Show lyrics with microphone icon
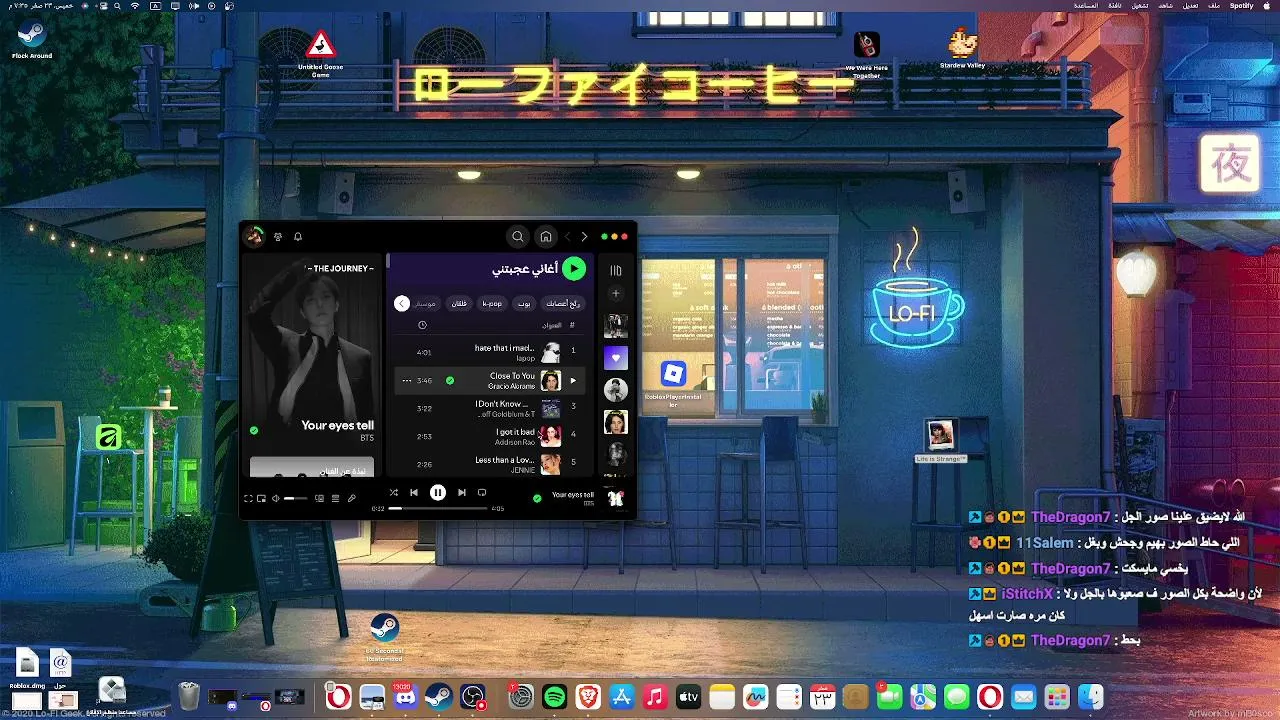The height and width of the screenshot is (720, 1280). pos(352,498)
